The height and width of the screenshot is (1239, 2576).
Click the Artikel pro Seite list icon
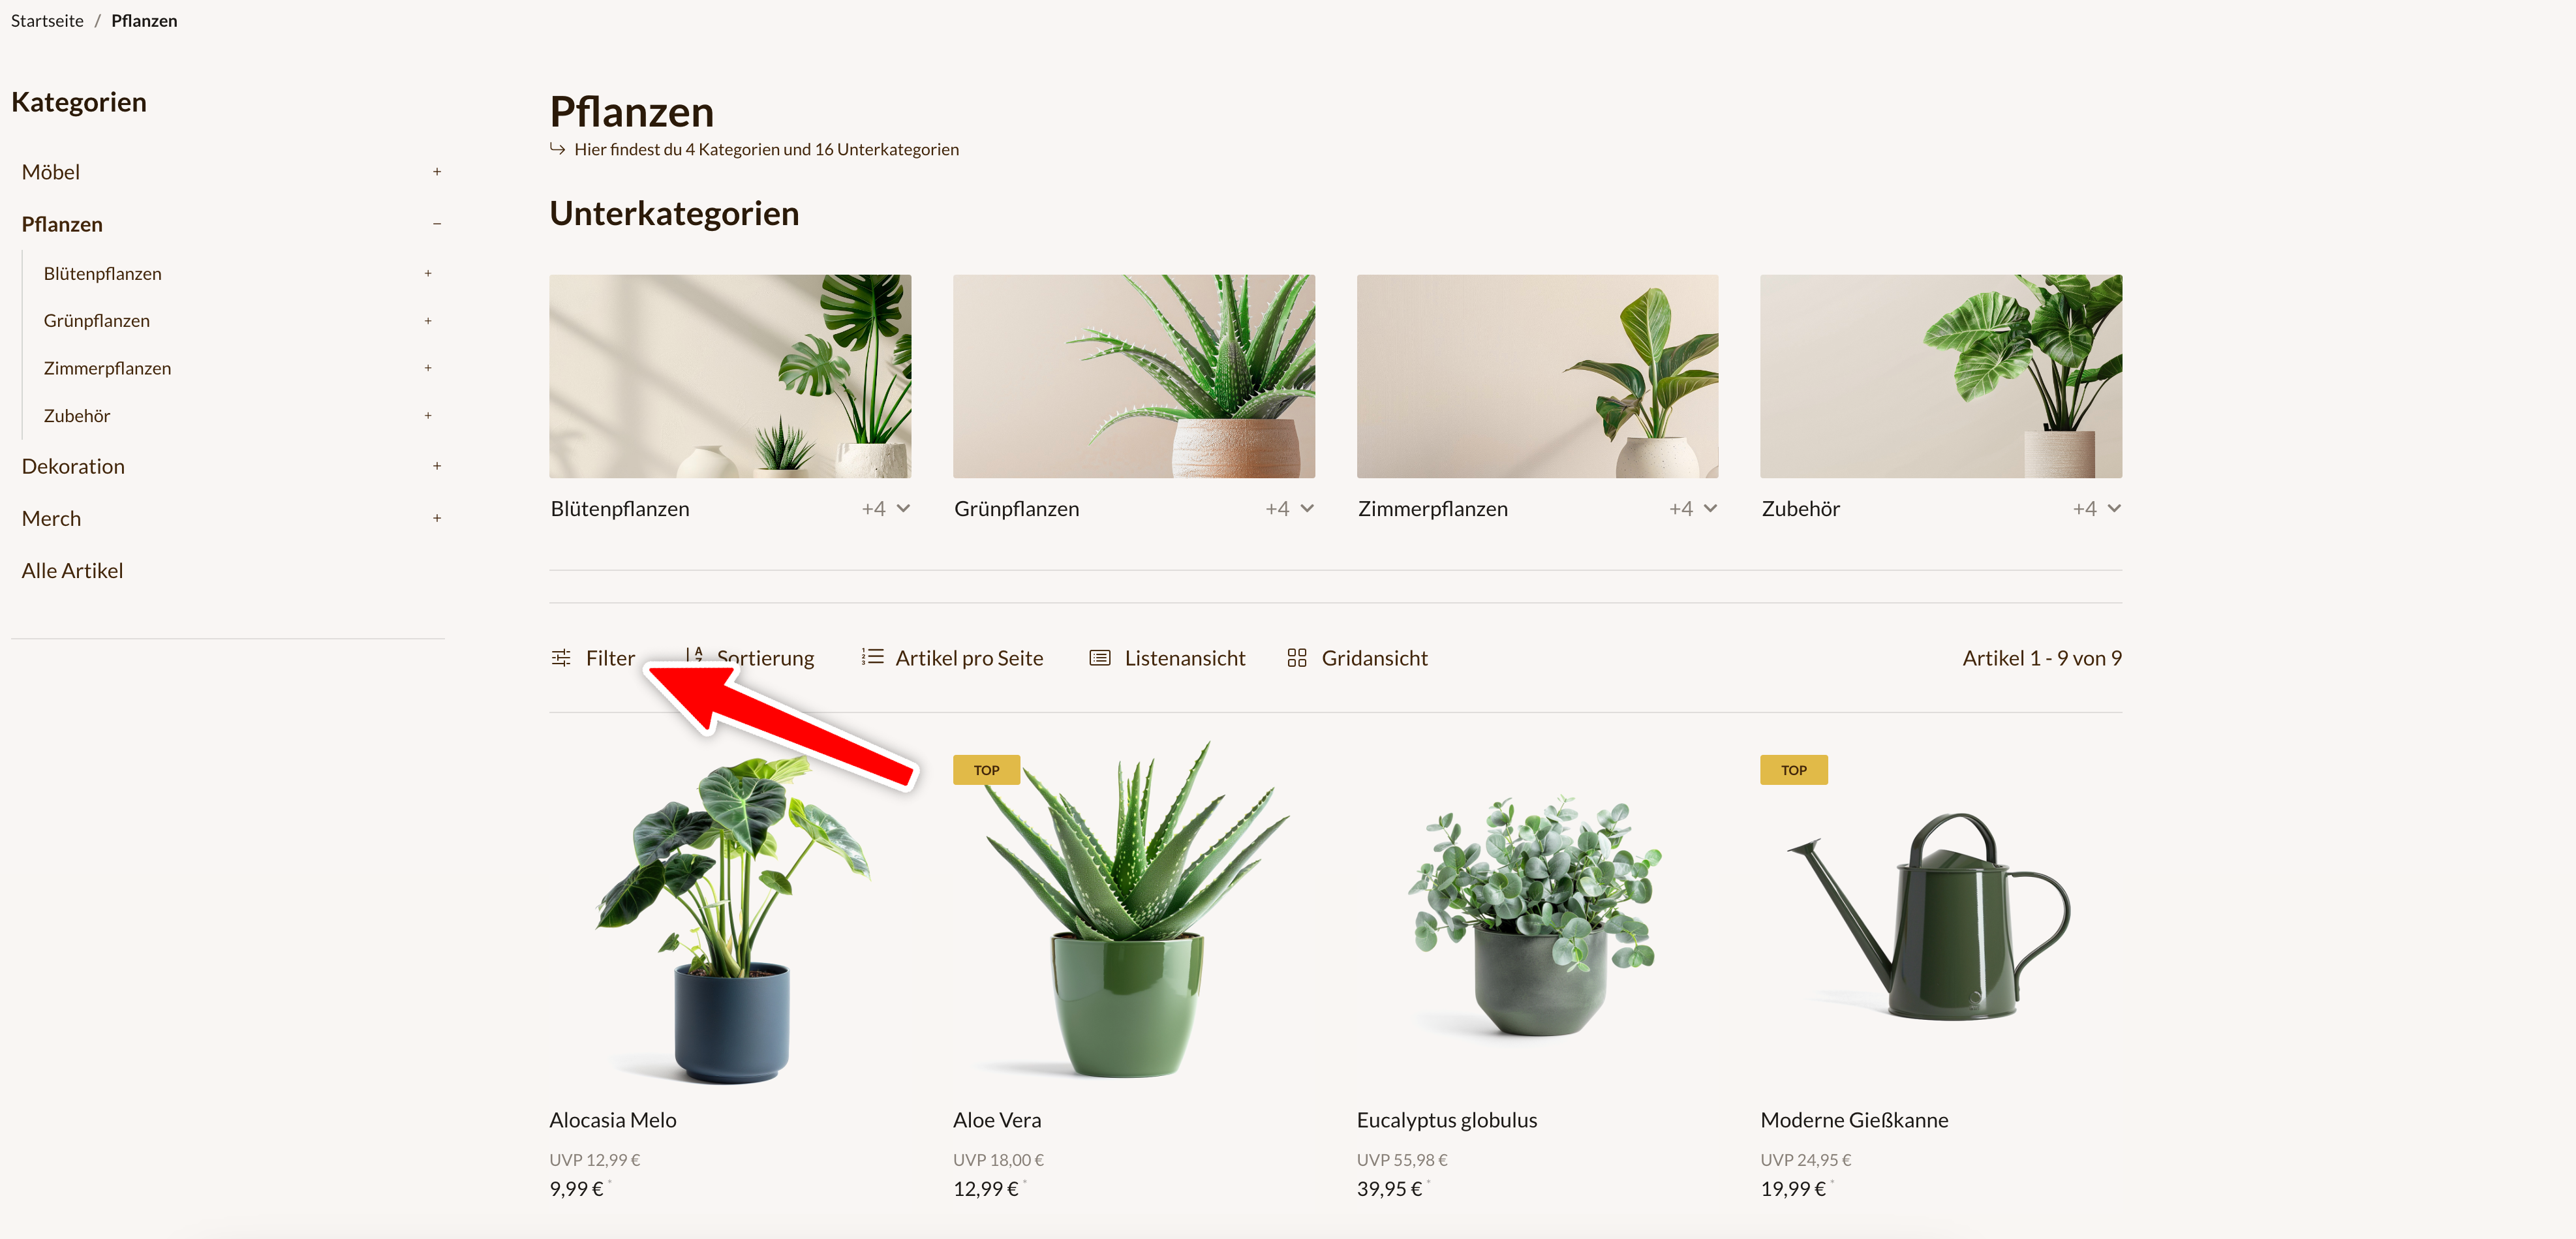[872, 657]
